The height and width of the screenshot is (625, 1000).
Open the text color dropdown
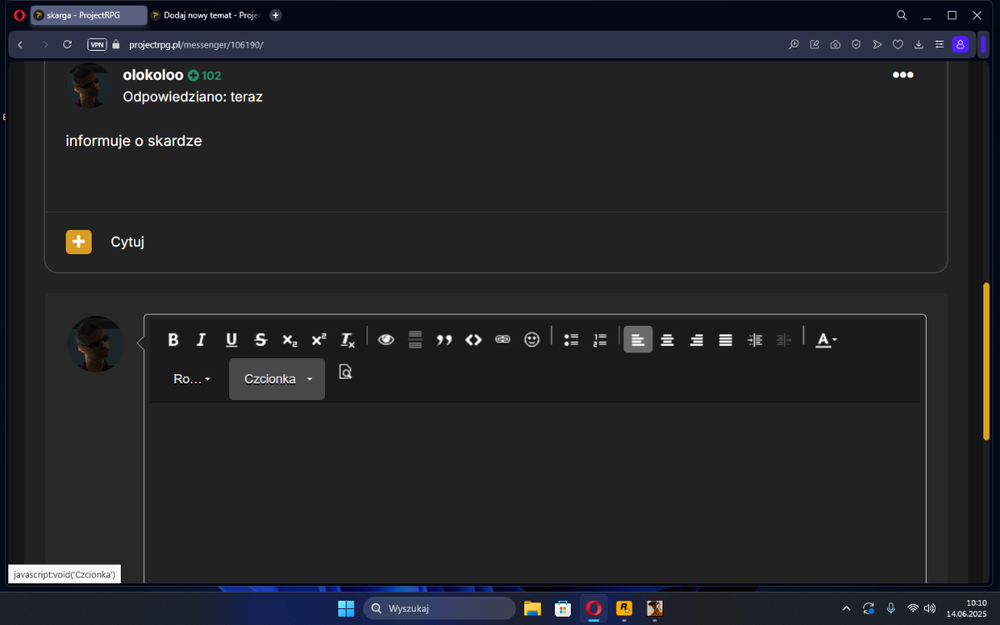[x=827, y=340]
